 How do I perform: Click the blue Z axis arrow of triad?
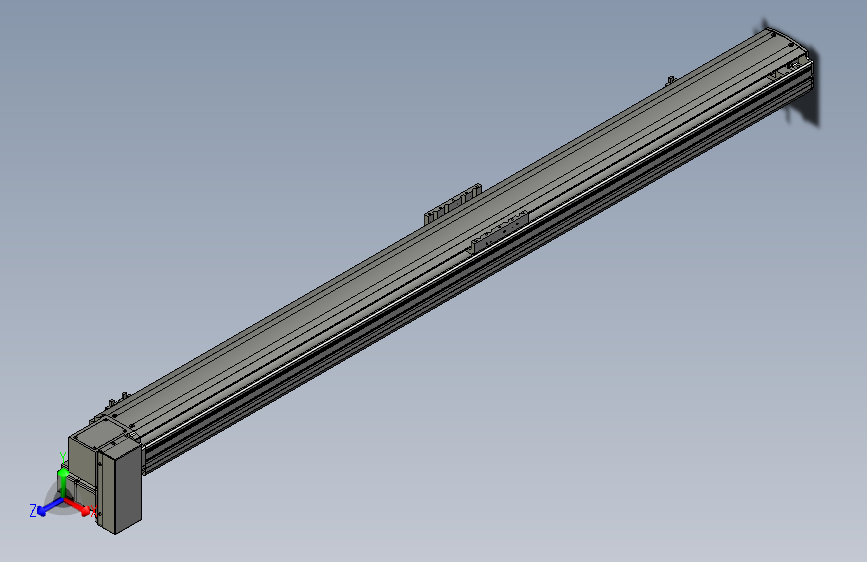pyautogui.click(x=50, y=507)
